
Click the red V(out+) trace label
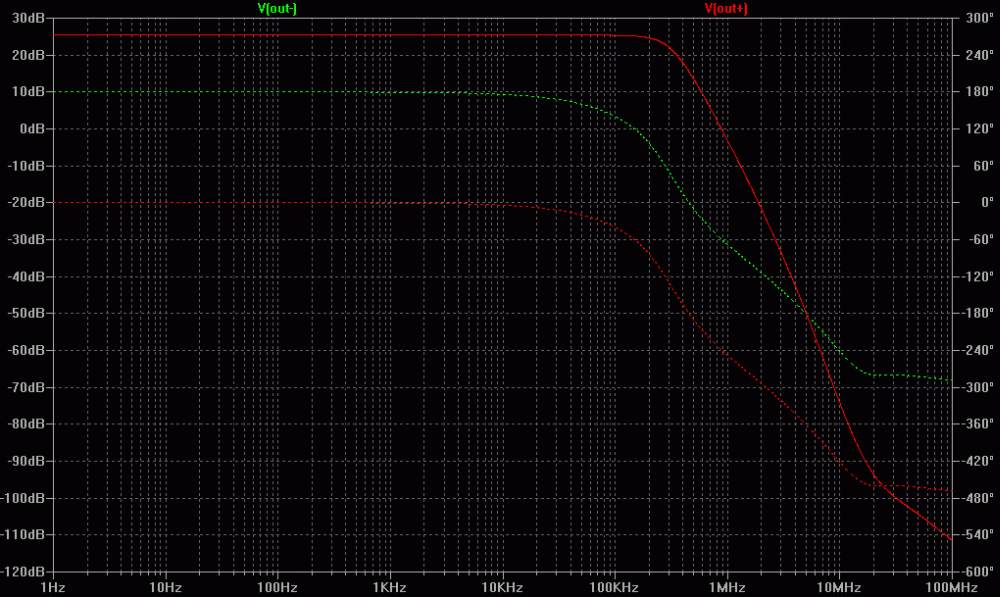[x=726, y=8]
